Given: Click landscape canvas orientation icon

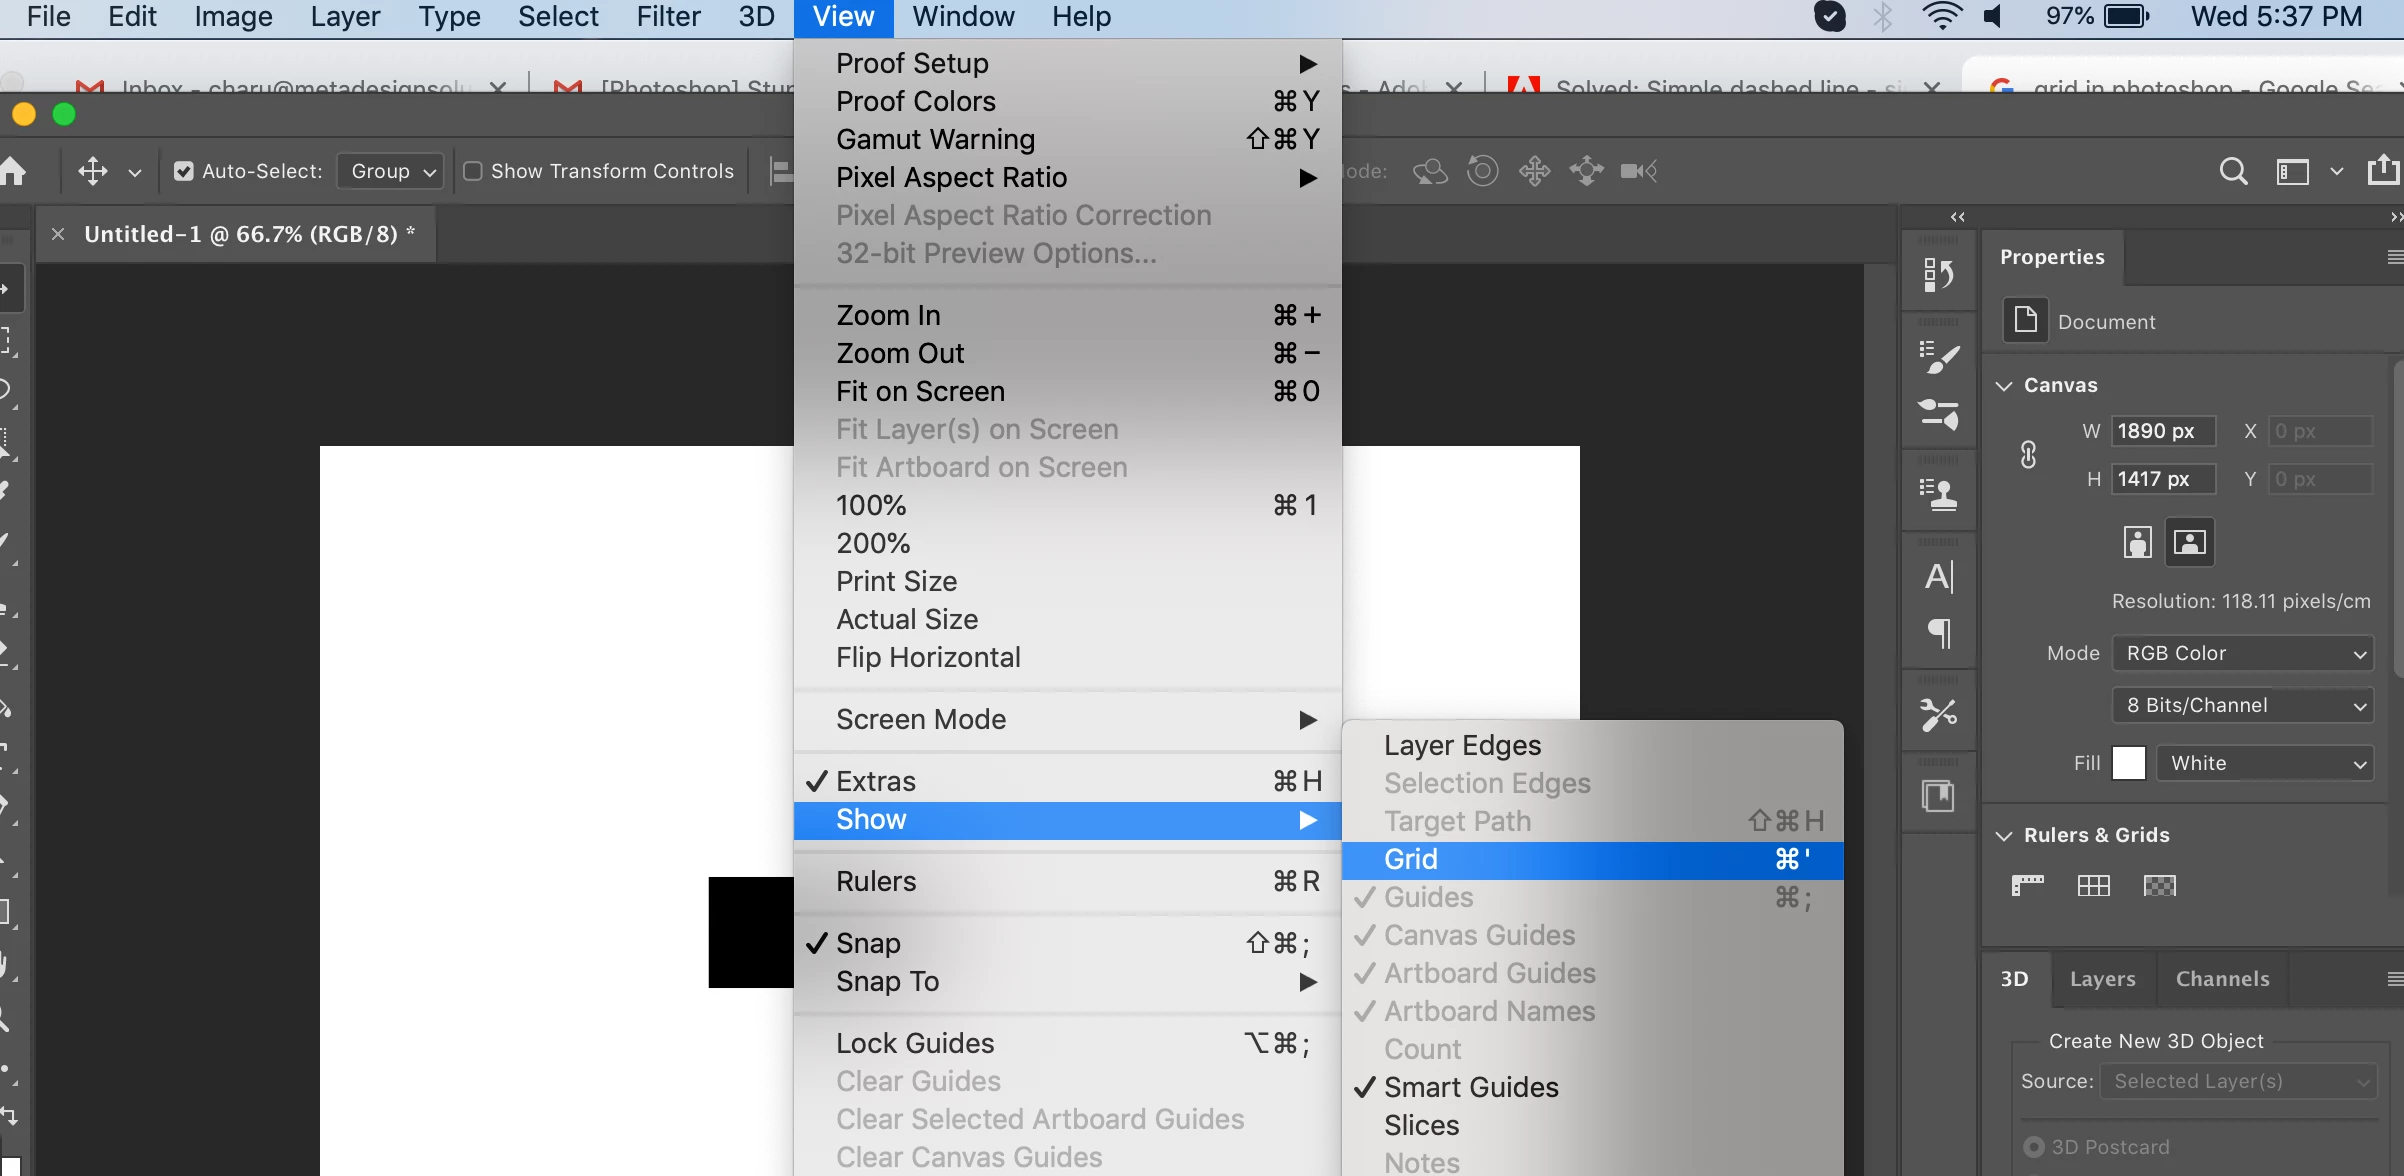Looking at the screenshot, I should 2189,542.
